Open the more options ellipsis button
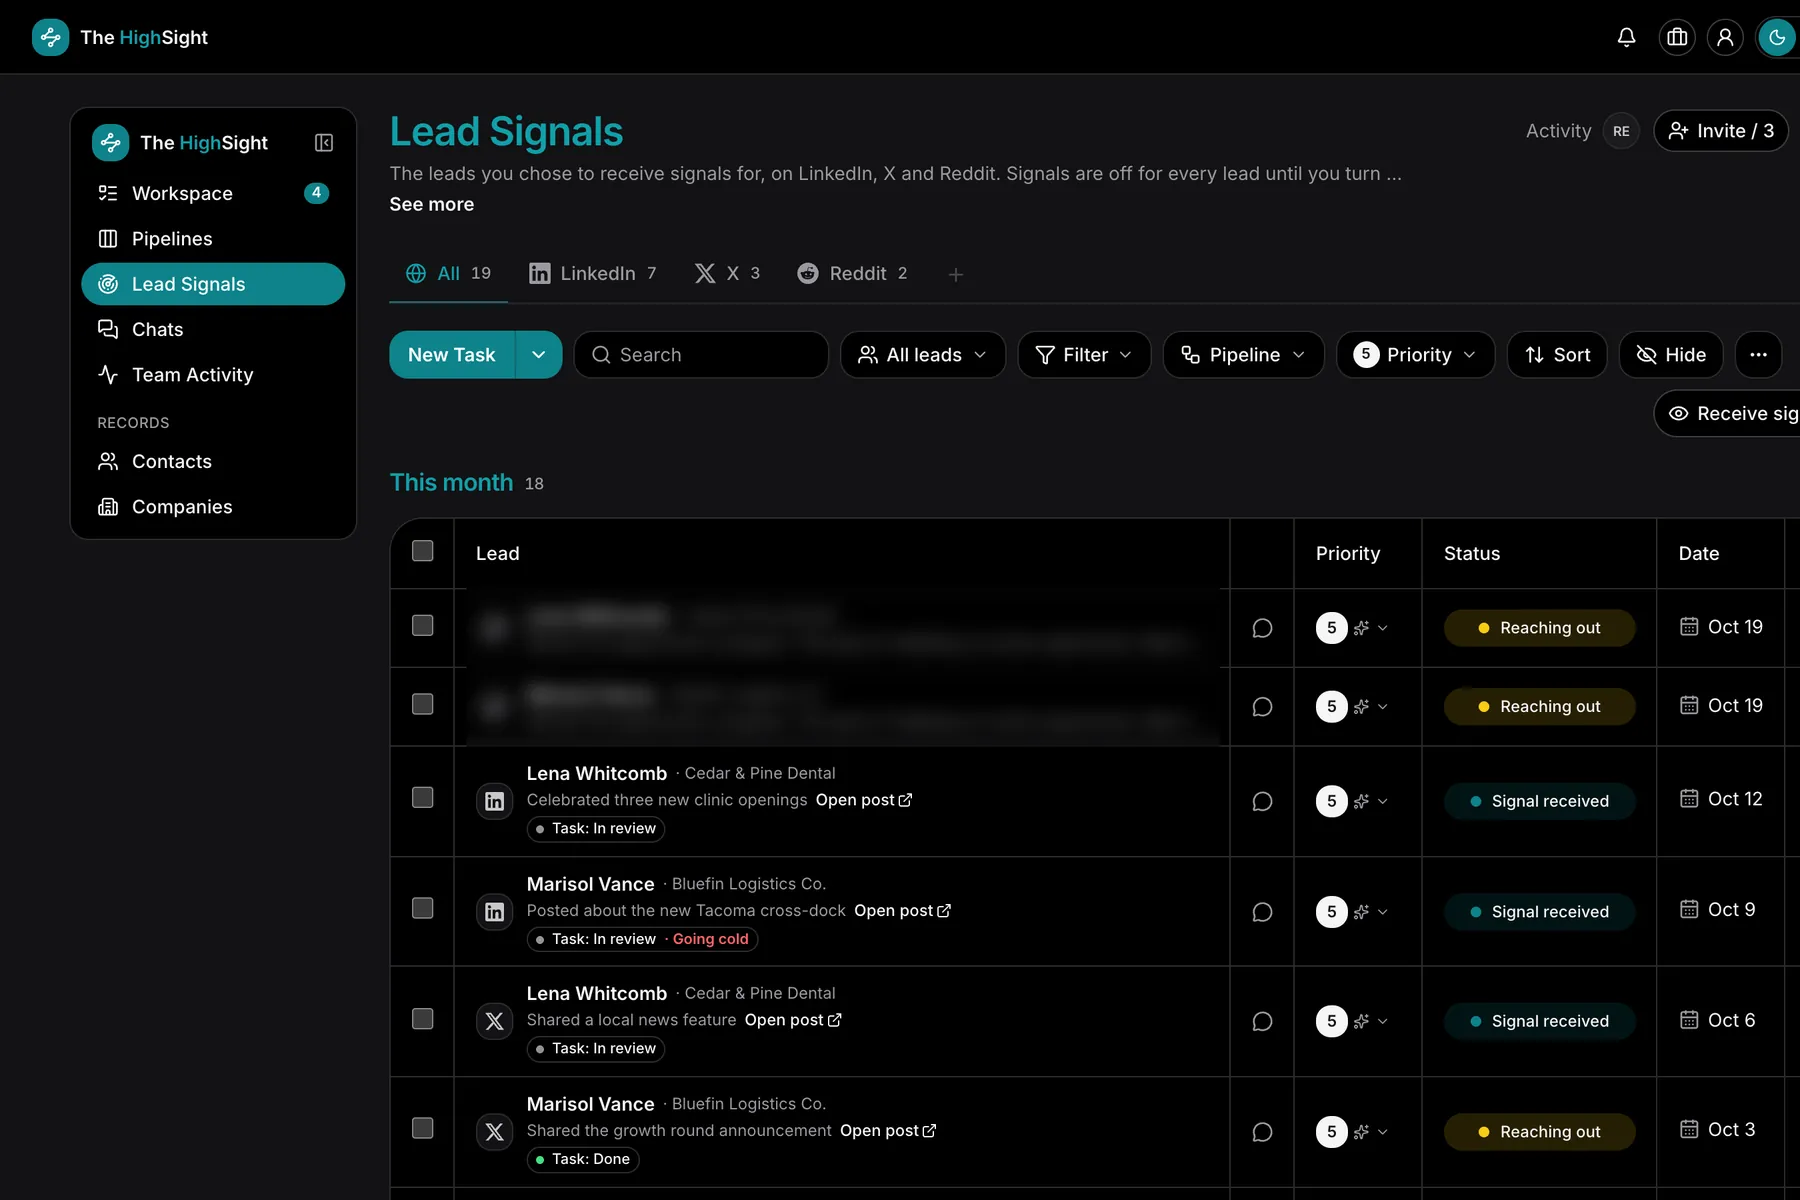 pyautogui.click(x=1758, y=355)
